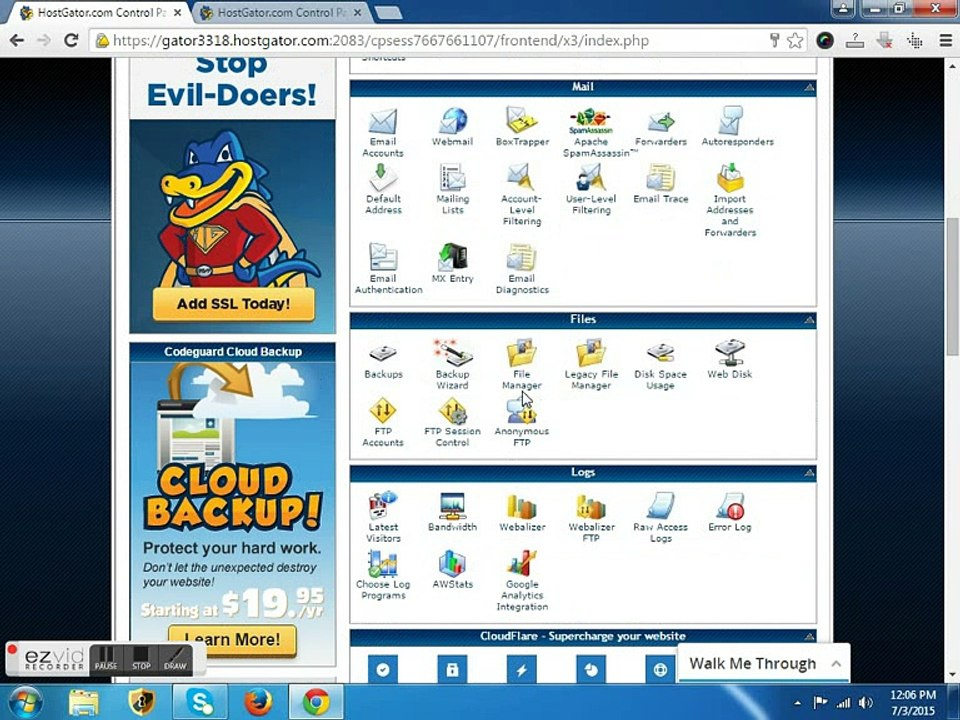Stop the ezvid recording
The image size is (960, 720).
[141, 658]
